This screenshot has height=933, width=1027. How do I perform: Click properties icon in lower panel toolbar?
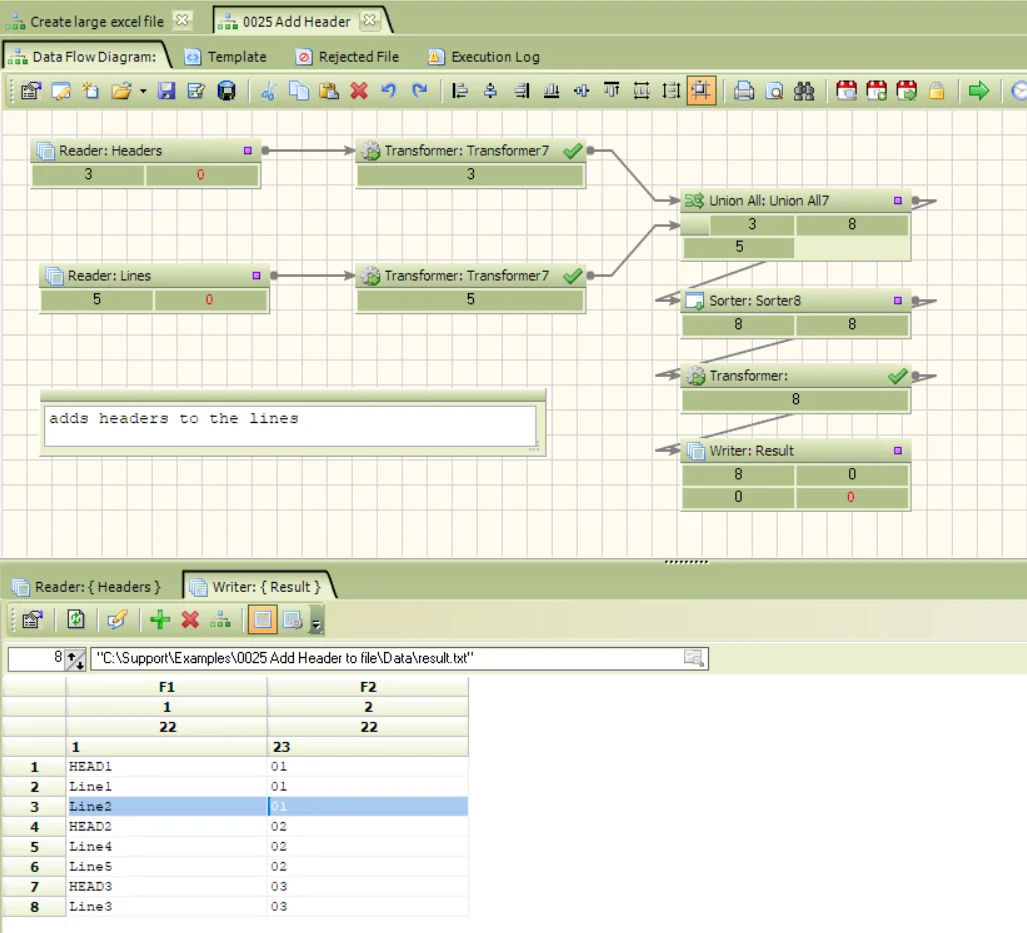pos(32,619)
